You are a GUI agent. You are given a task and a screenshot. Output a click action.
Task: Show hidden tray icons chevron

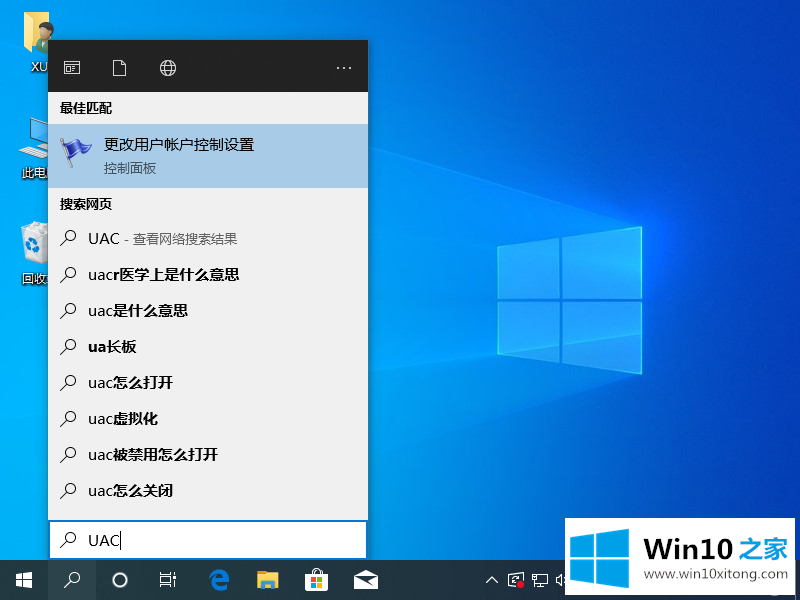491,580
